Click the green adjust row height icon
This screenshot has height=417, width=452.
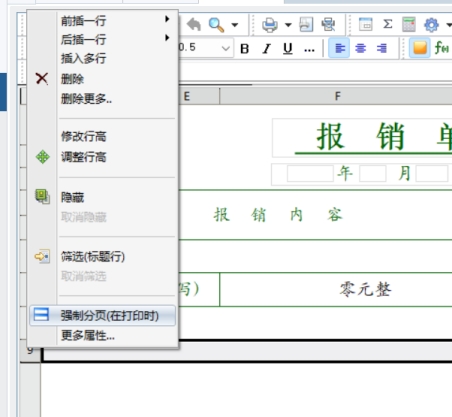pyautogui.click(x=42, y=157)
